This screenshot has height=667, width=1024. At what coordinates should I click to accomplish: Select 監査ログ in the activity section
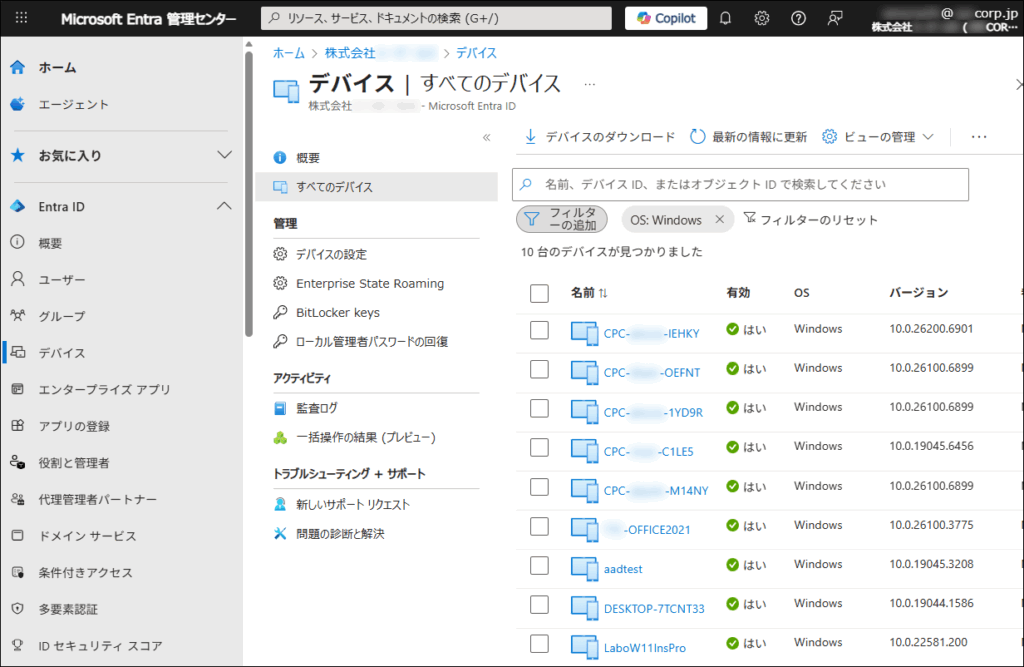click(x=316, y=408)
